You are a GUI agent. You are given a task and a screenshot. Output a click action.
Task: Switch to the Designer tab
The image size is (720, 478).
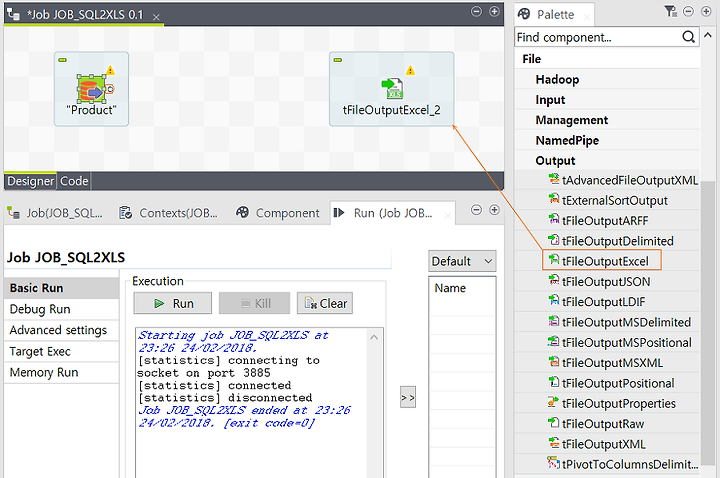click(30, 181)
